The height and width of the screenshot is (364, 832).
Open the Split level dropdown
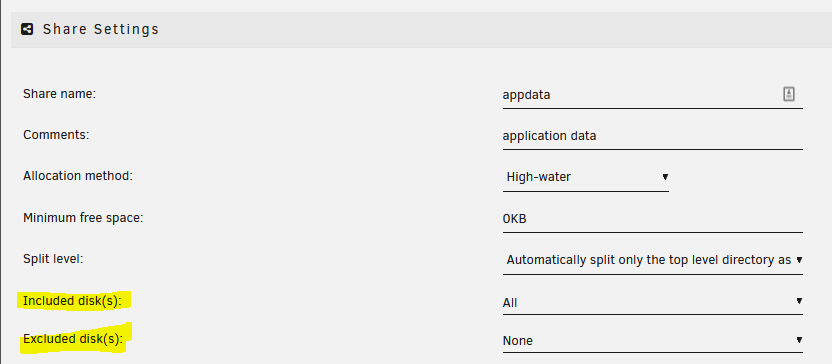click(652, 261)
